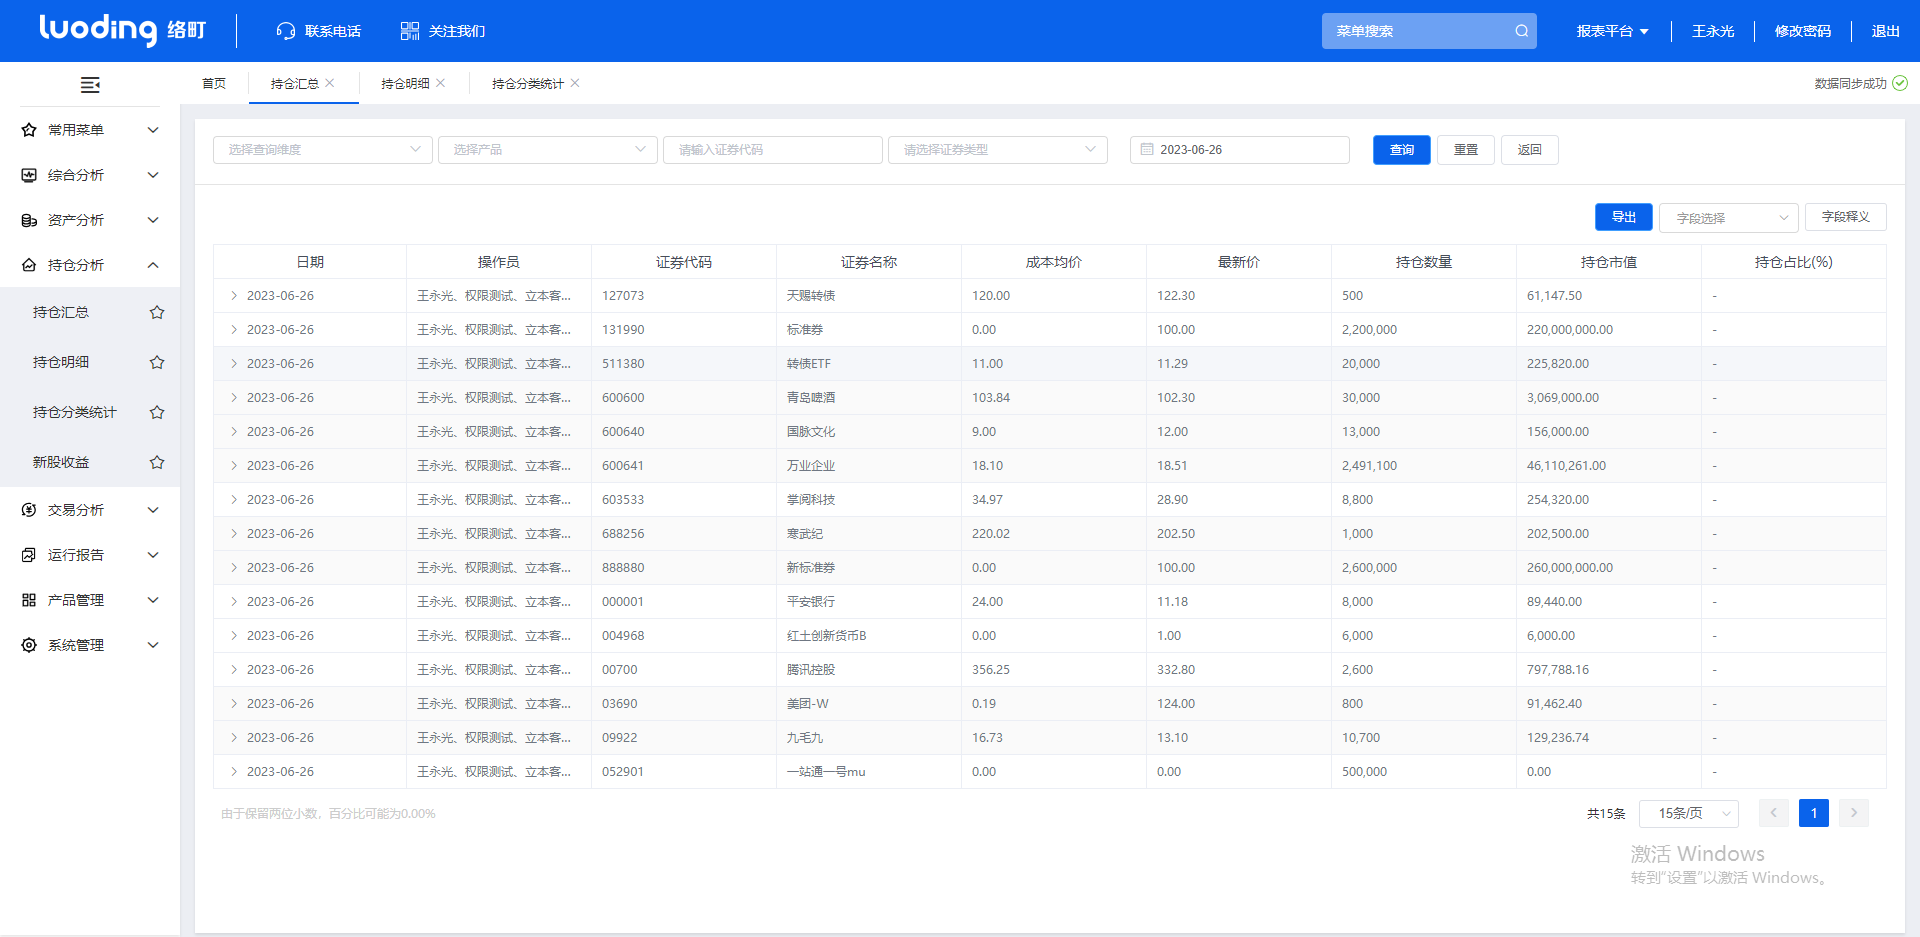
Task: Expand the 青岛啤酒 row
Action: 234,398
